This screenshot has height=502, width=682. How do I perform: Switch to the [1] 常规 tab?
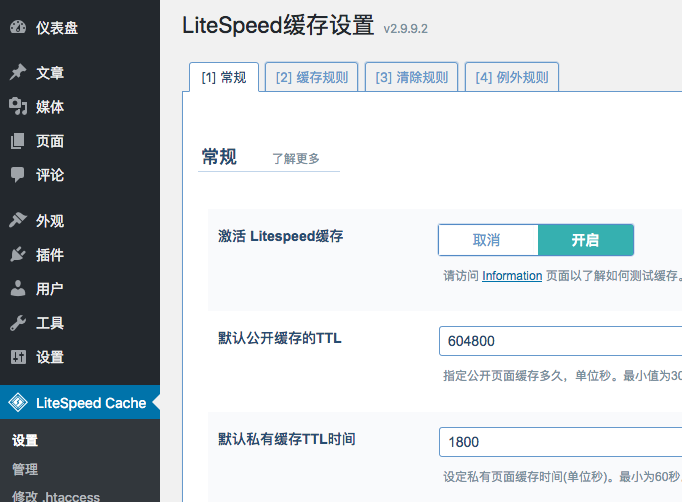pyautogui.click(x=224, y=77)
